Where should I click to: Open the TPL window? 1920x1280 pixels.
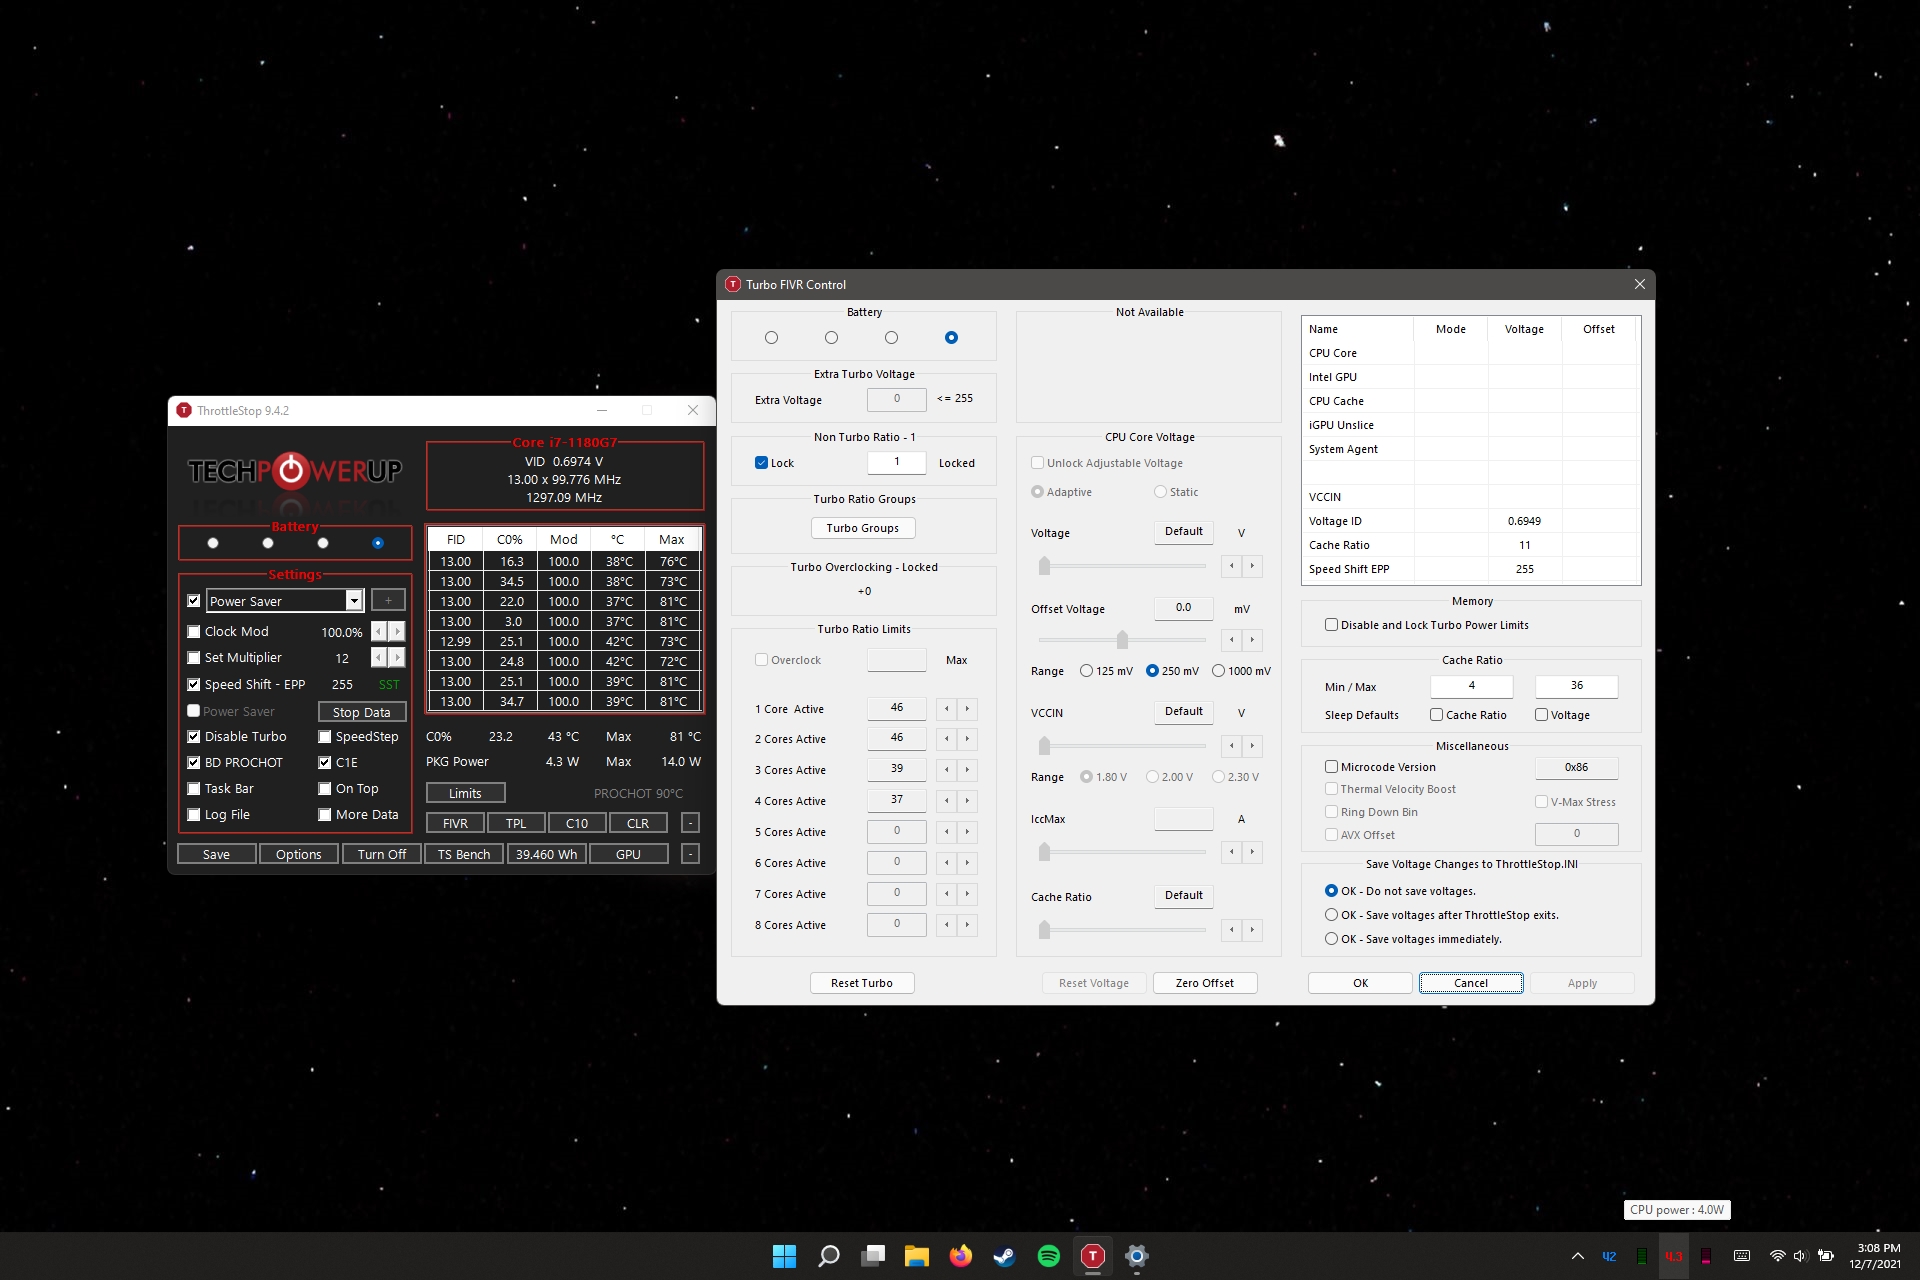(x=515, y=823)
